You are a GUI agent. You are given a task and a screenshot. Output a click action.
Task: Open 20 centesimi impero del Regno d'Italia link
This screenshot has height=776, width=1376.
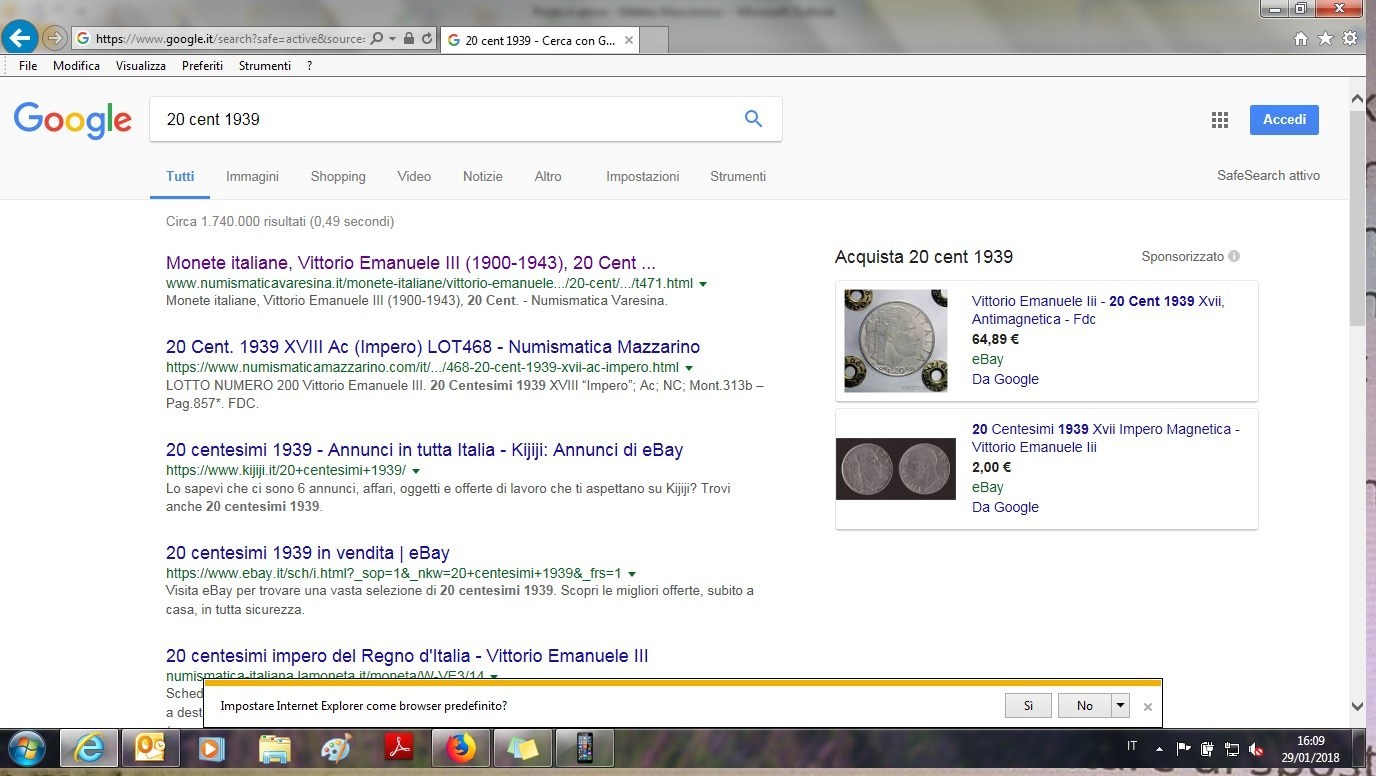(x=407, y=656)
